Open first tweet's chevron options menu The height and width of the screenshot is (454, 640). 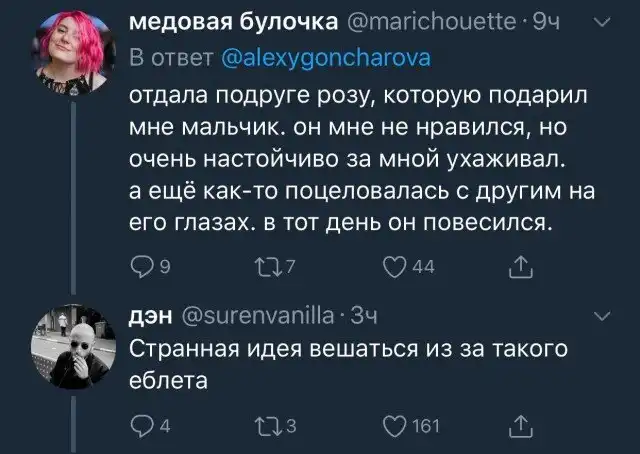coord(600,20)
